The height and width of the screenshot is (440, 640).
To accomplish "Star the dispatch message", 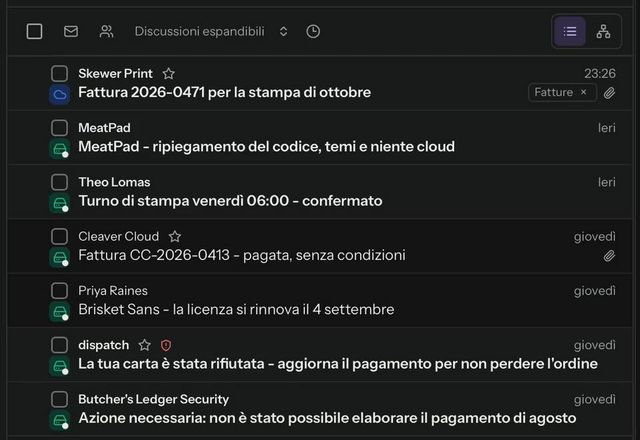I will click(144, 345).
